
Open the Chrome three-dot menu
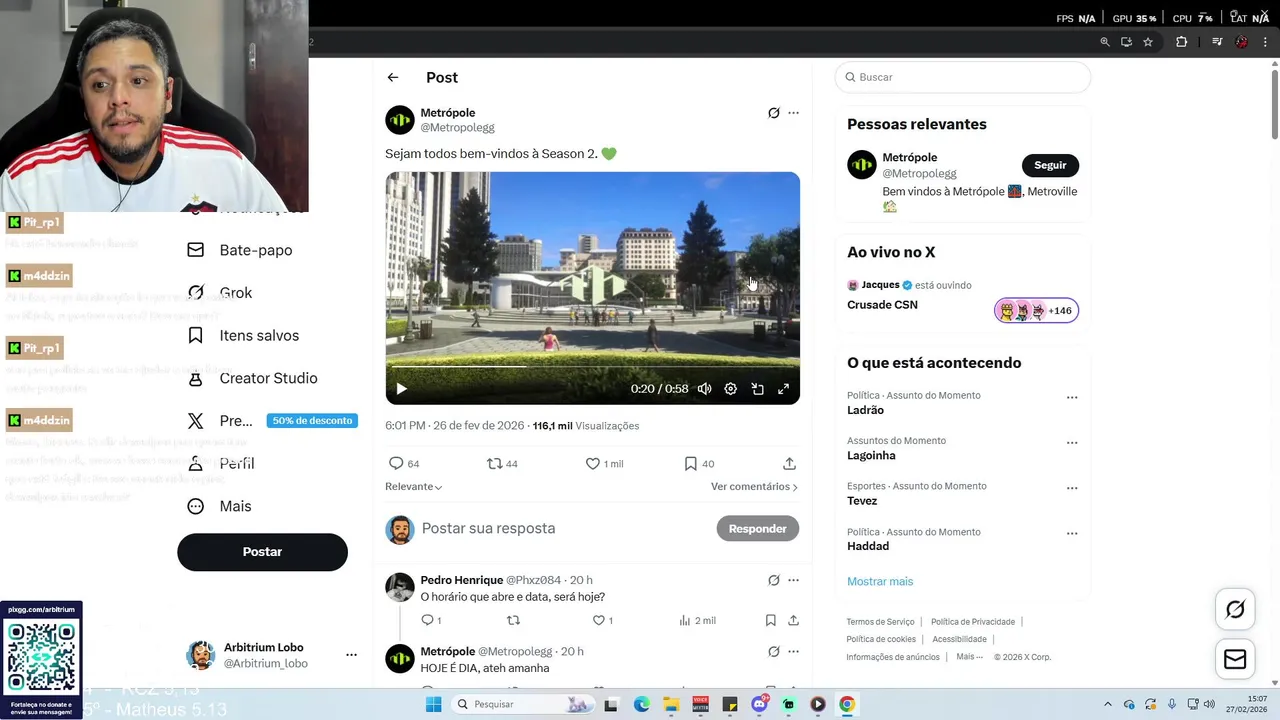[1265, 42]
